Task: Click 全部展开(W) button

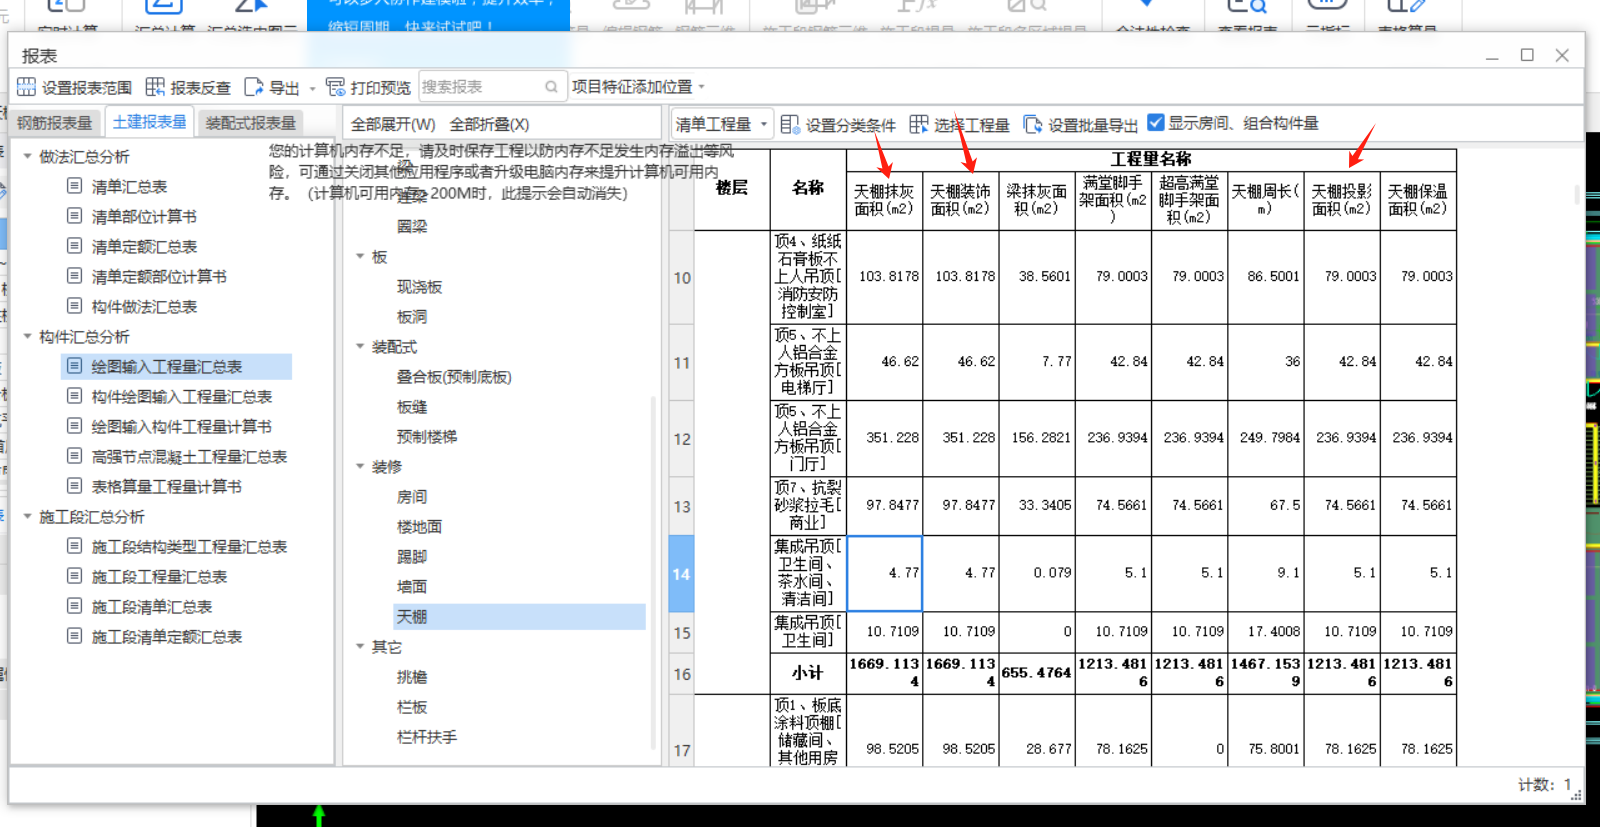Action: pos(393,124)
